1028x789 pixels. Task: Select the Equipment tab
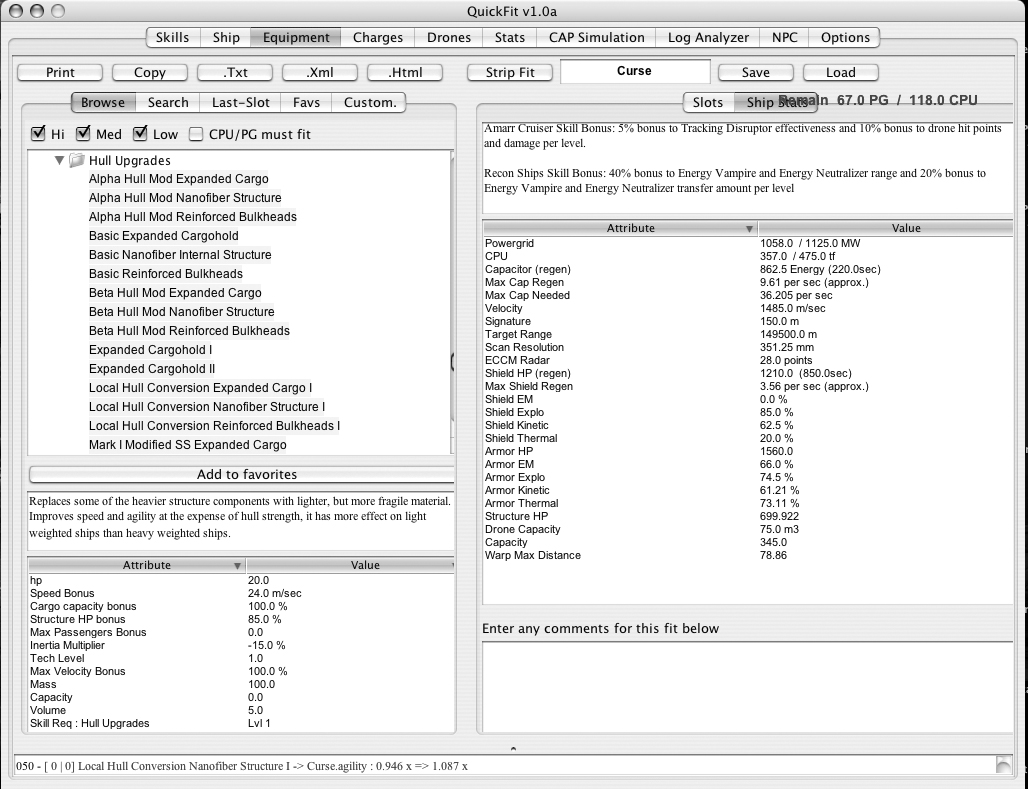(296, 37)
